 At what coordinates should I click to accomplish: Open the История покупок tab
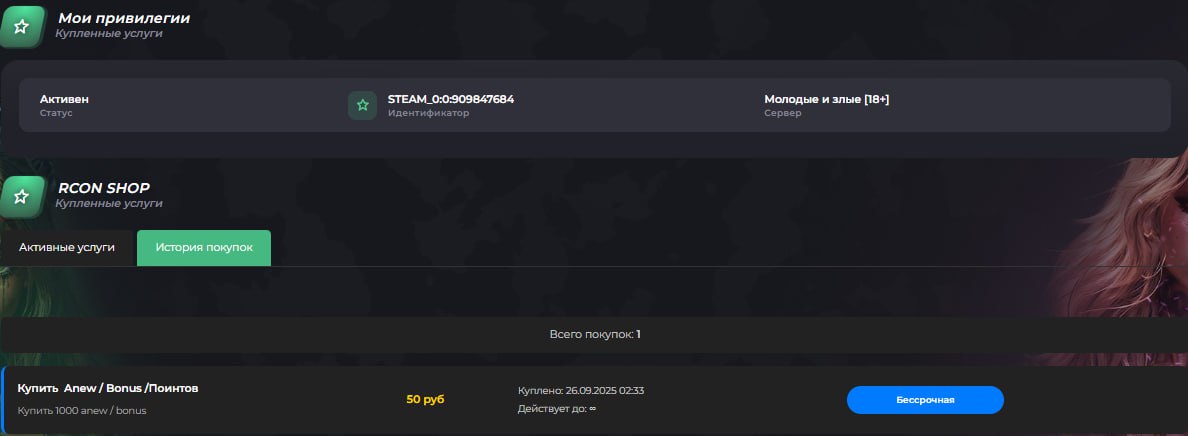point(204,247)
